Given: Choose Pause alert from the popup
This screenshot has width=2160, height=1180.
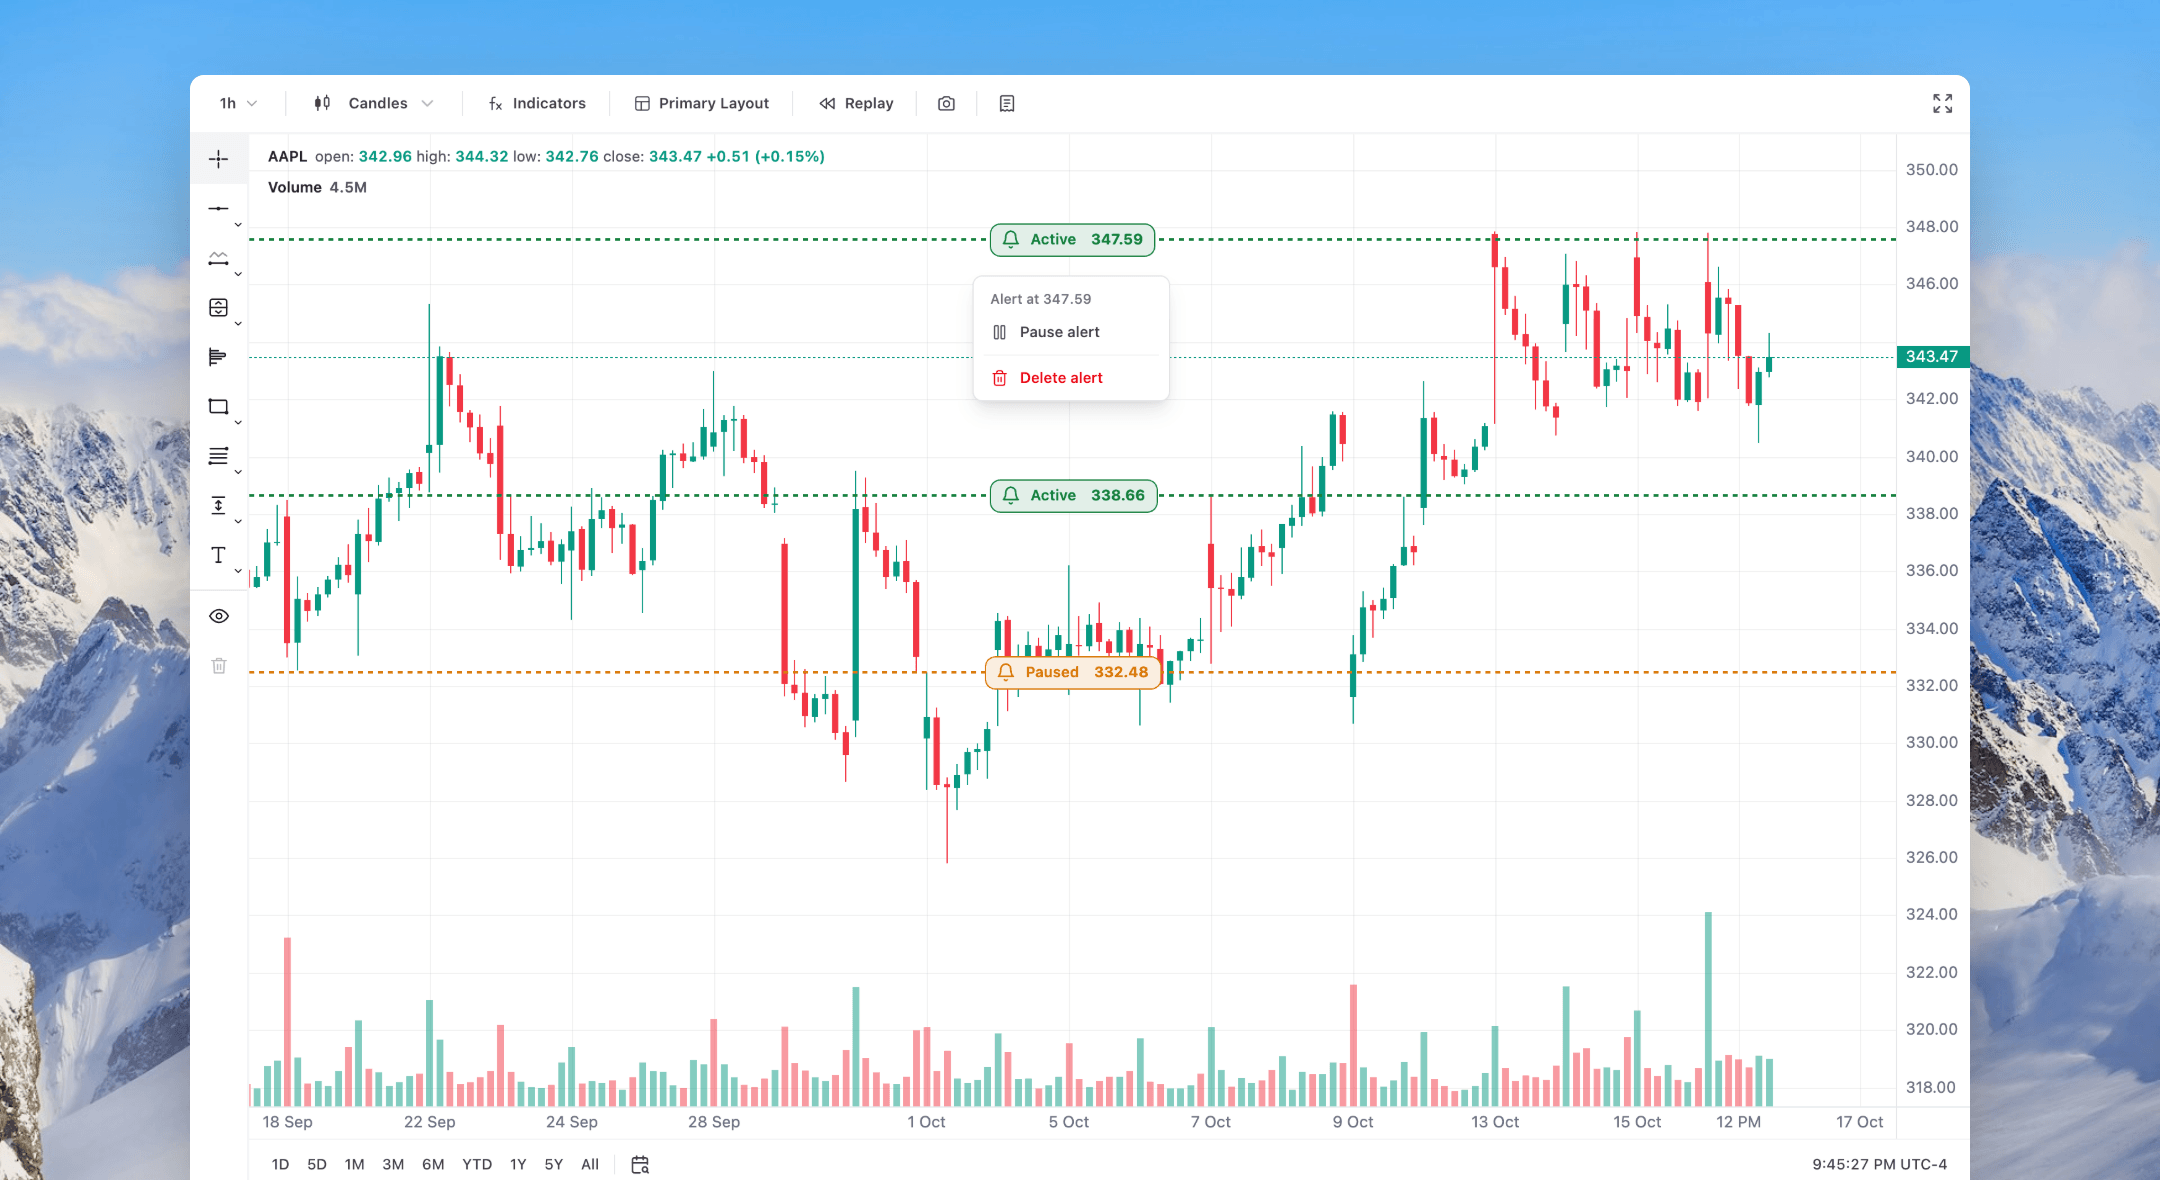Looking at the screenshot, I should pyautogui.click(x=1071, y=332).
